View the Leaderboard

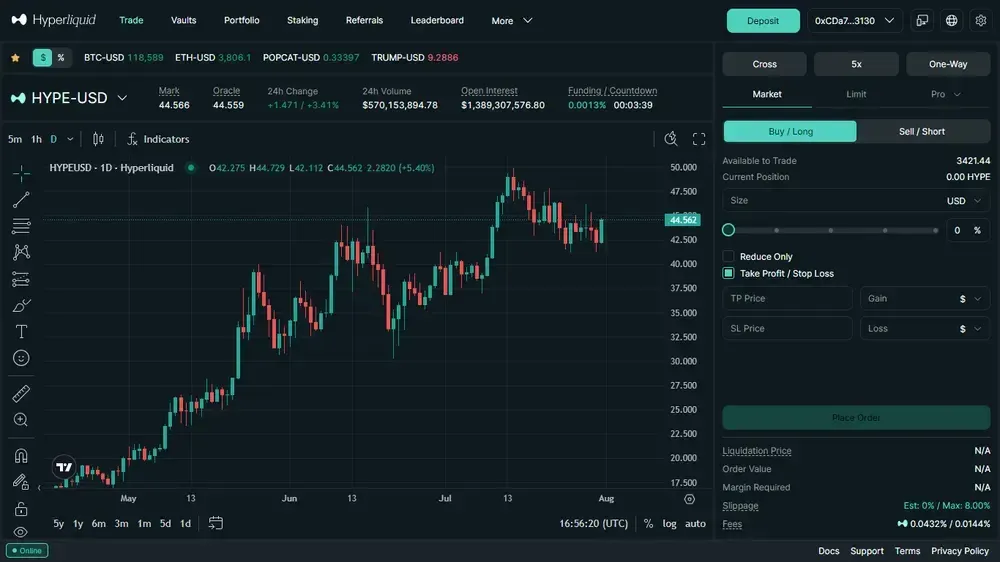[x=437, y=20]
